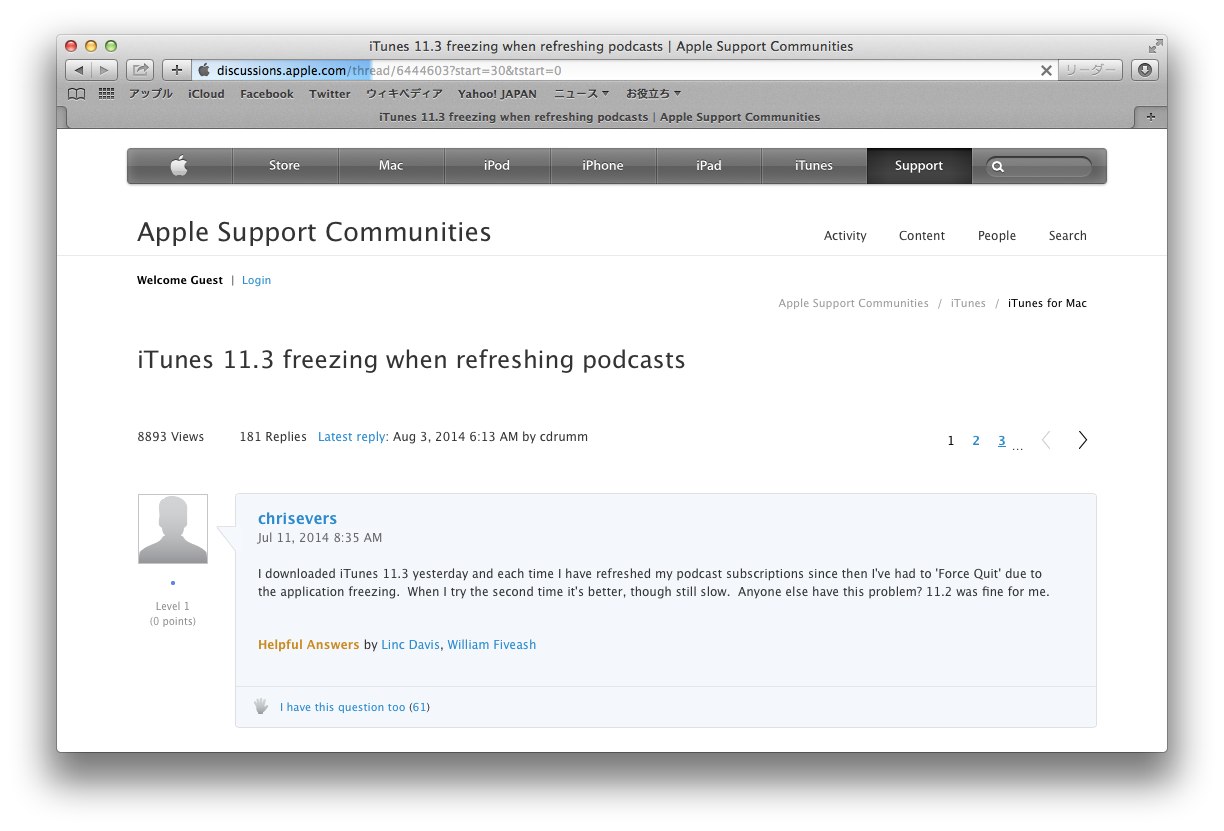Click the address bar URL field
Image resolution: width=1224 pixels, height=831 pixels.
point(624,70)
